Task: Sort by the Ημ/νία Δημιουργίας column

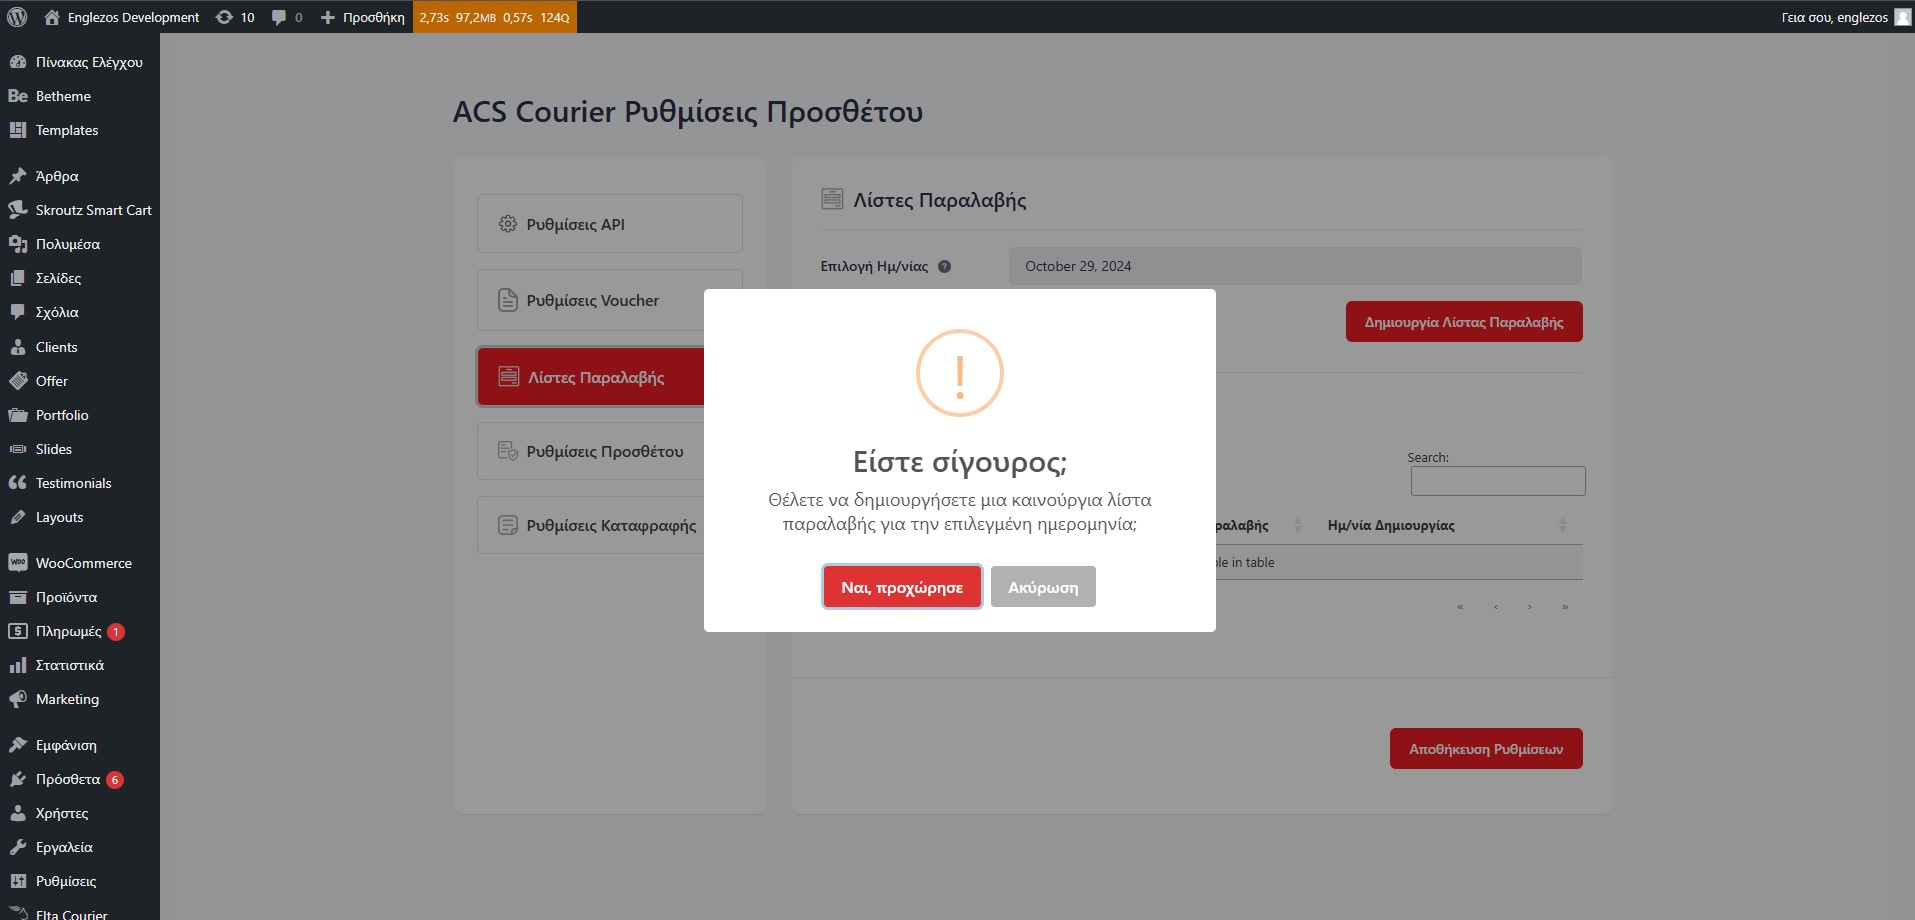Action: [x=1446, y=525]
